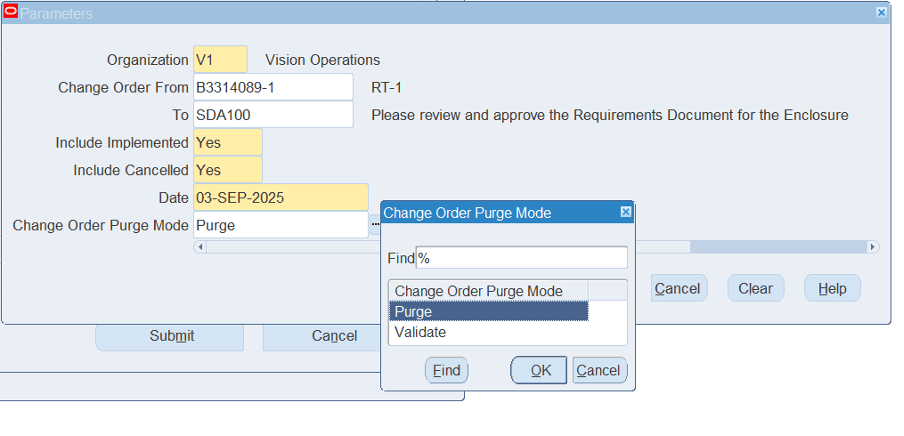Click the To field containing SDA100
Viewport: 904px width, 436px height.
273,115
